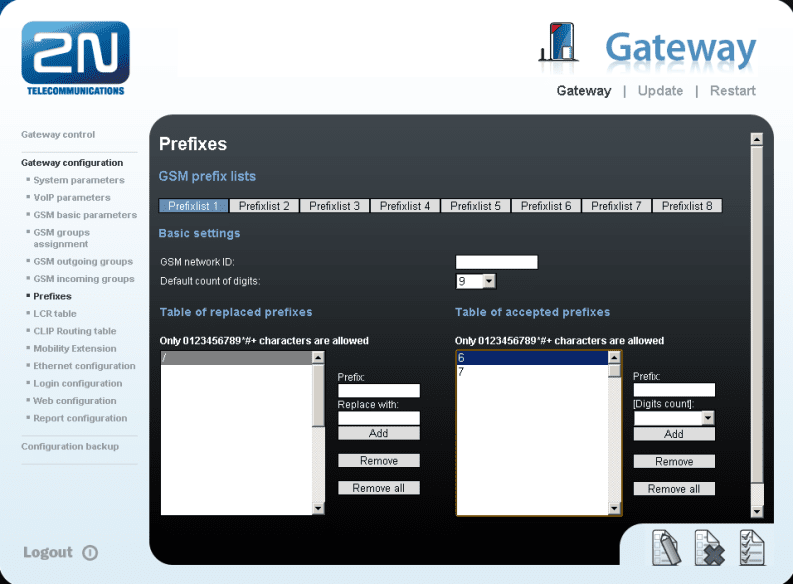Select the Prefixlist 1 tab
Image resolution: width=793 pixels, height=584 pixels.
(x=193, y=206)
